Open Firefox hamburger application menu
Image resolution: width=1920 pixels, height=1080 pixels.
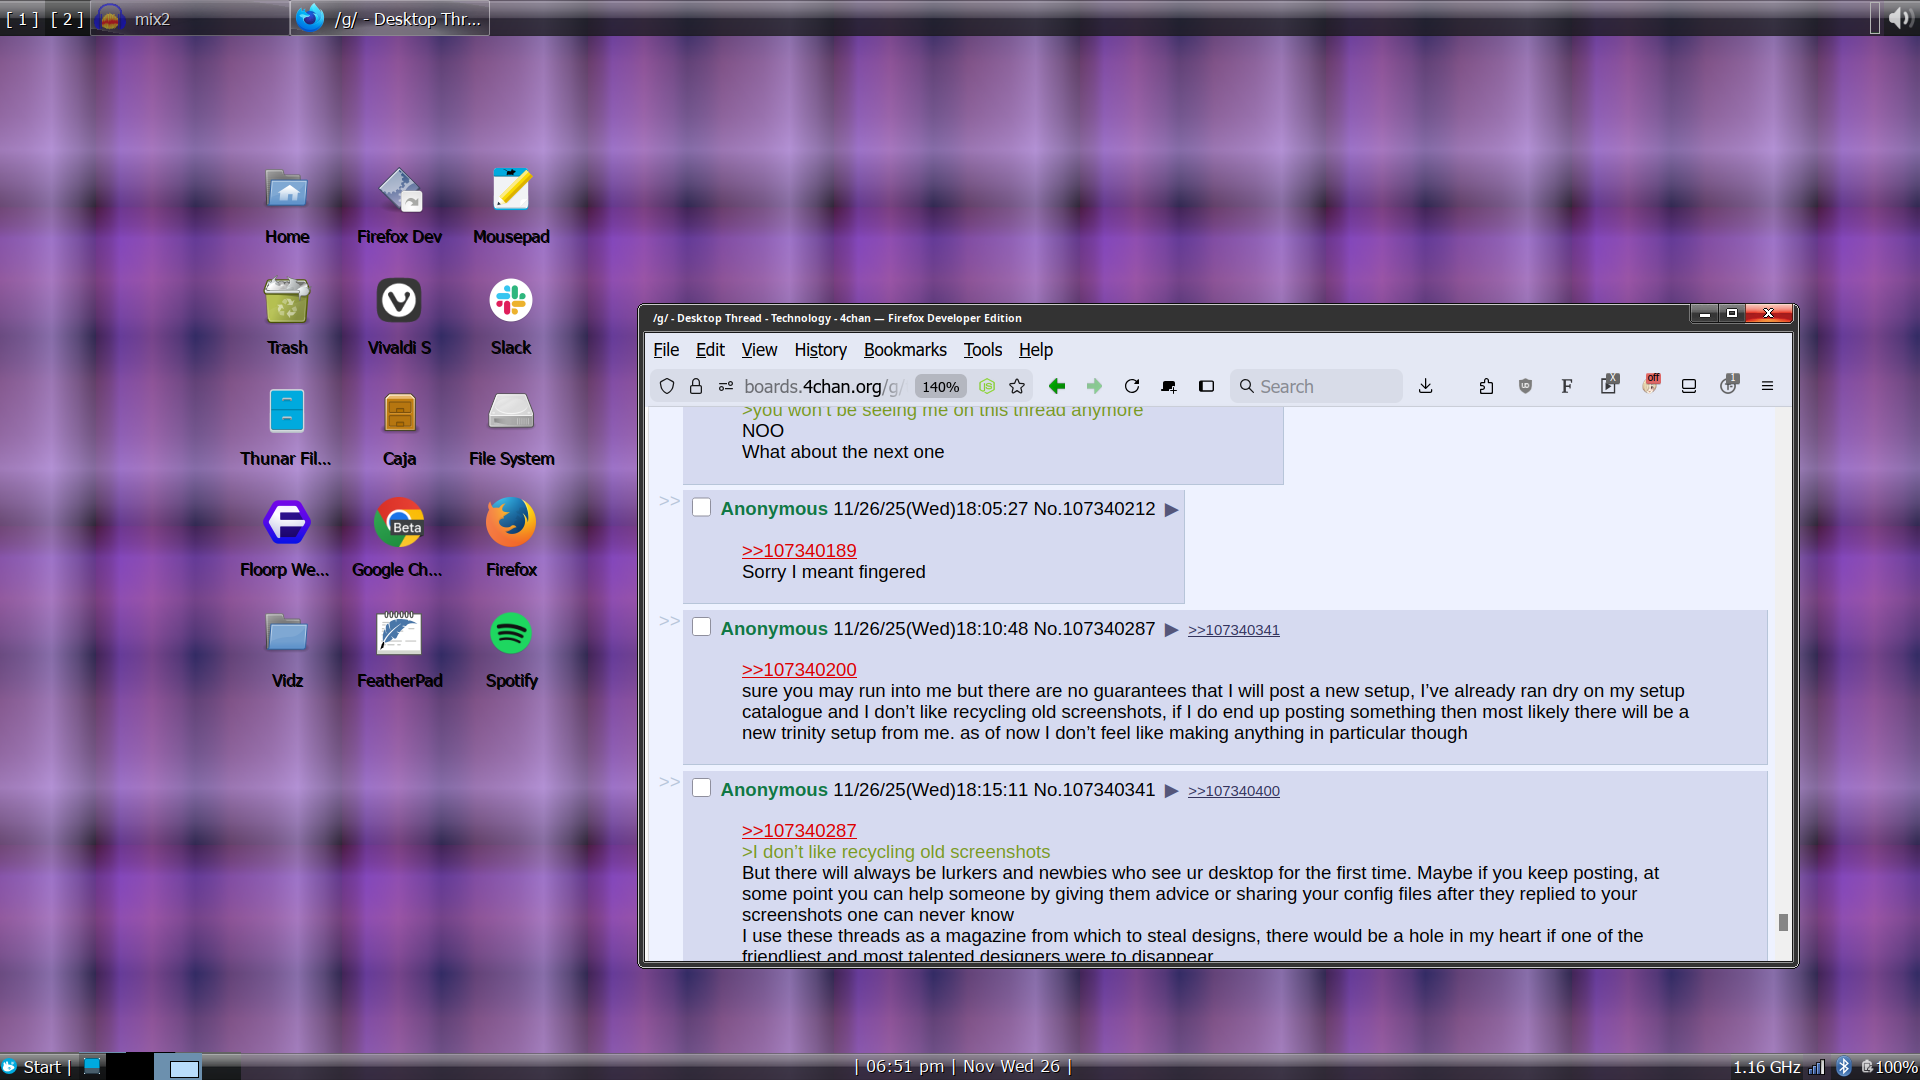point(1767,386)
